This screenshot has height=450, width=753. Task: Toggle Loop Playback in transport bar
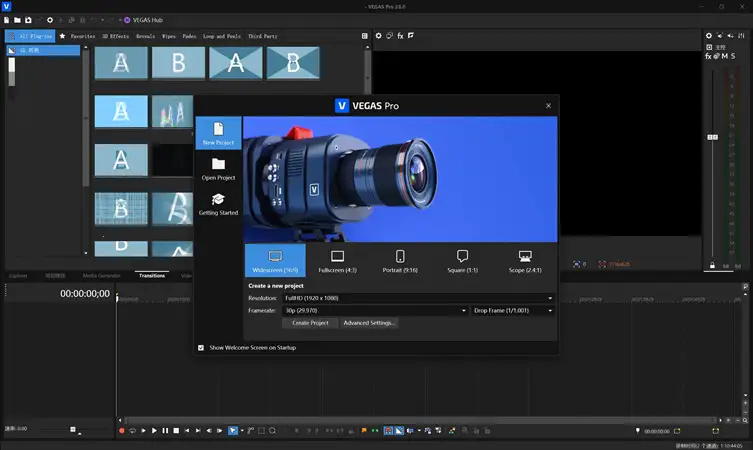coord(133,431)
